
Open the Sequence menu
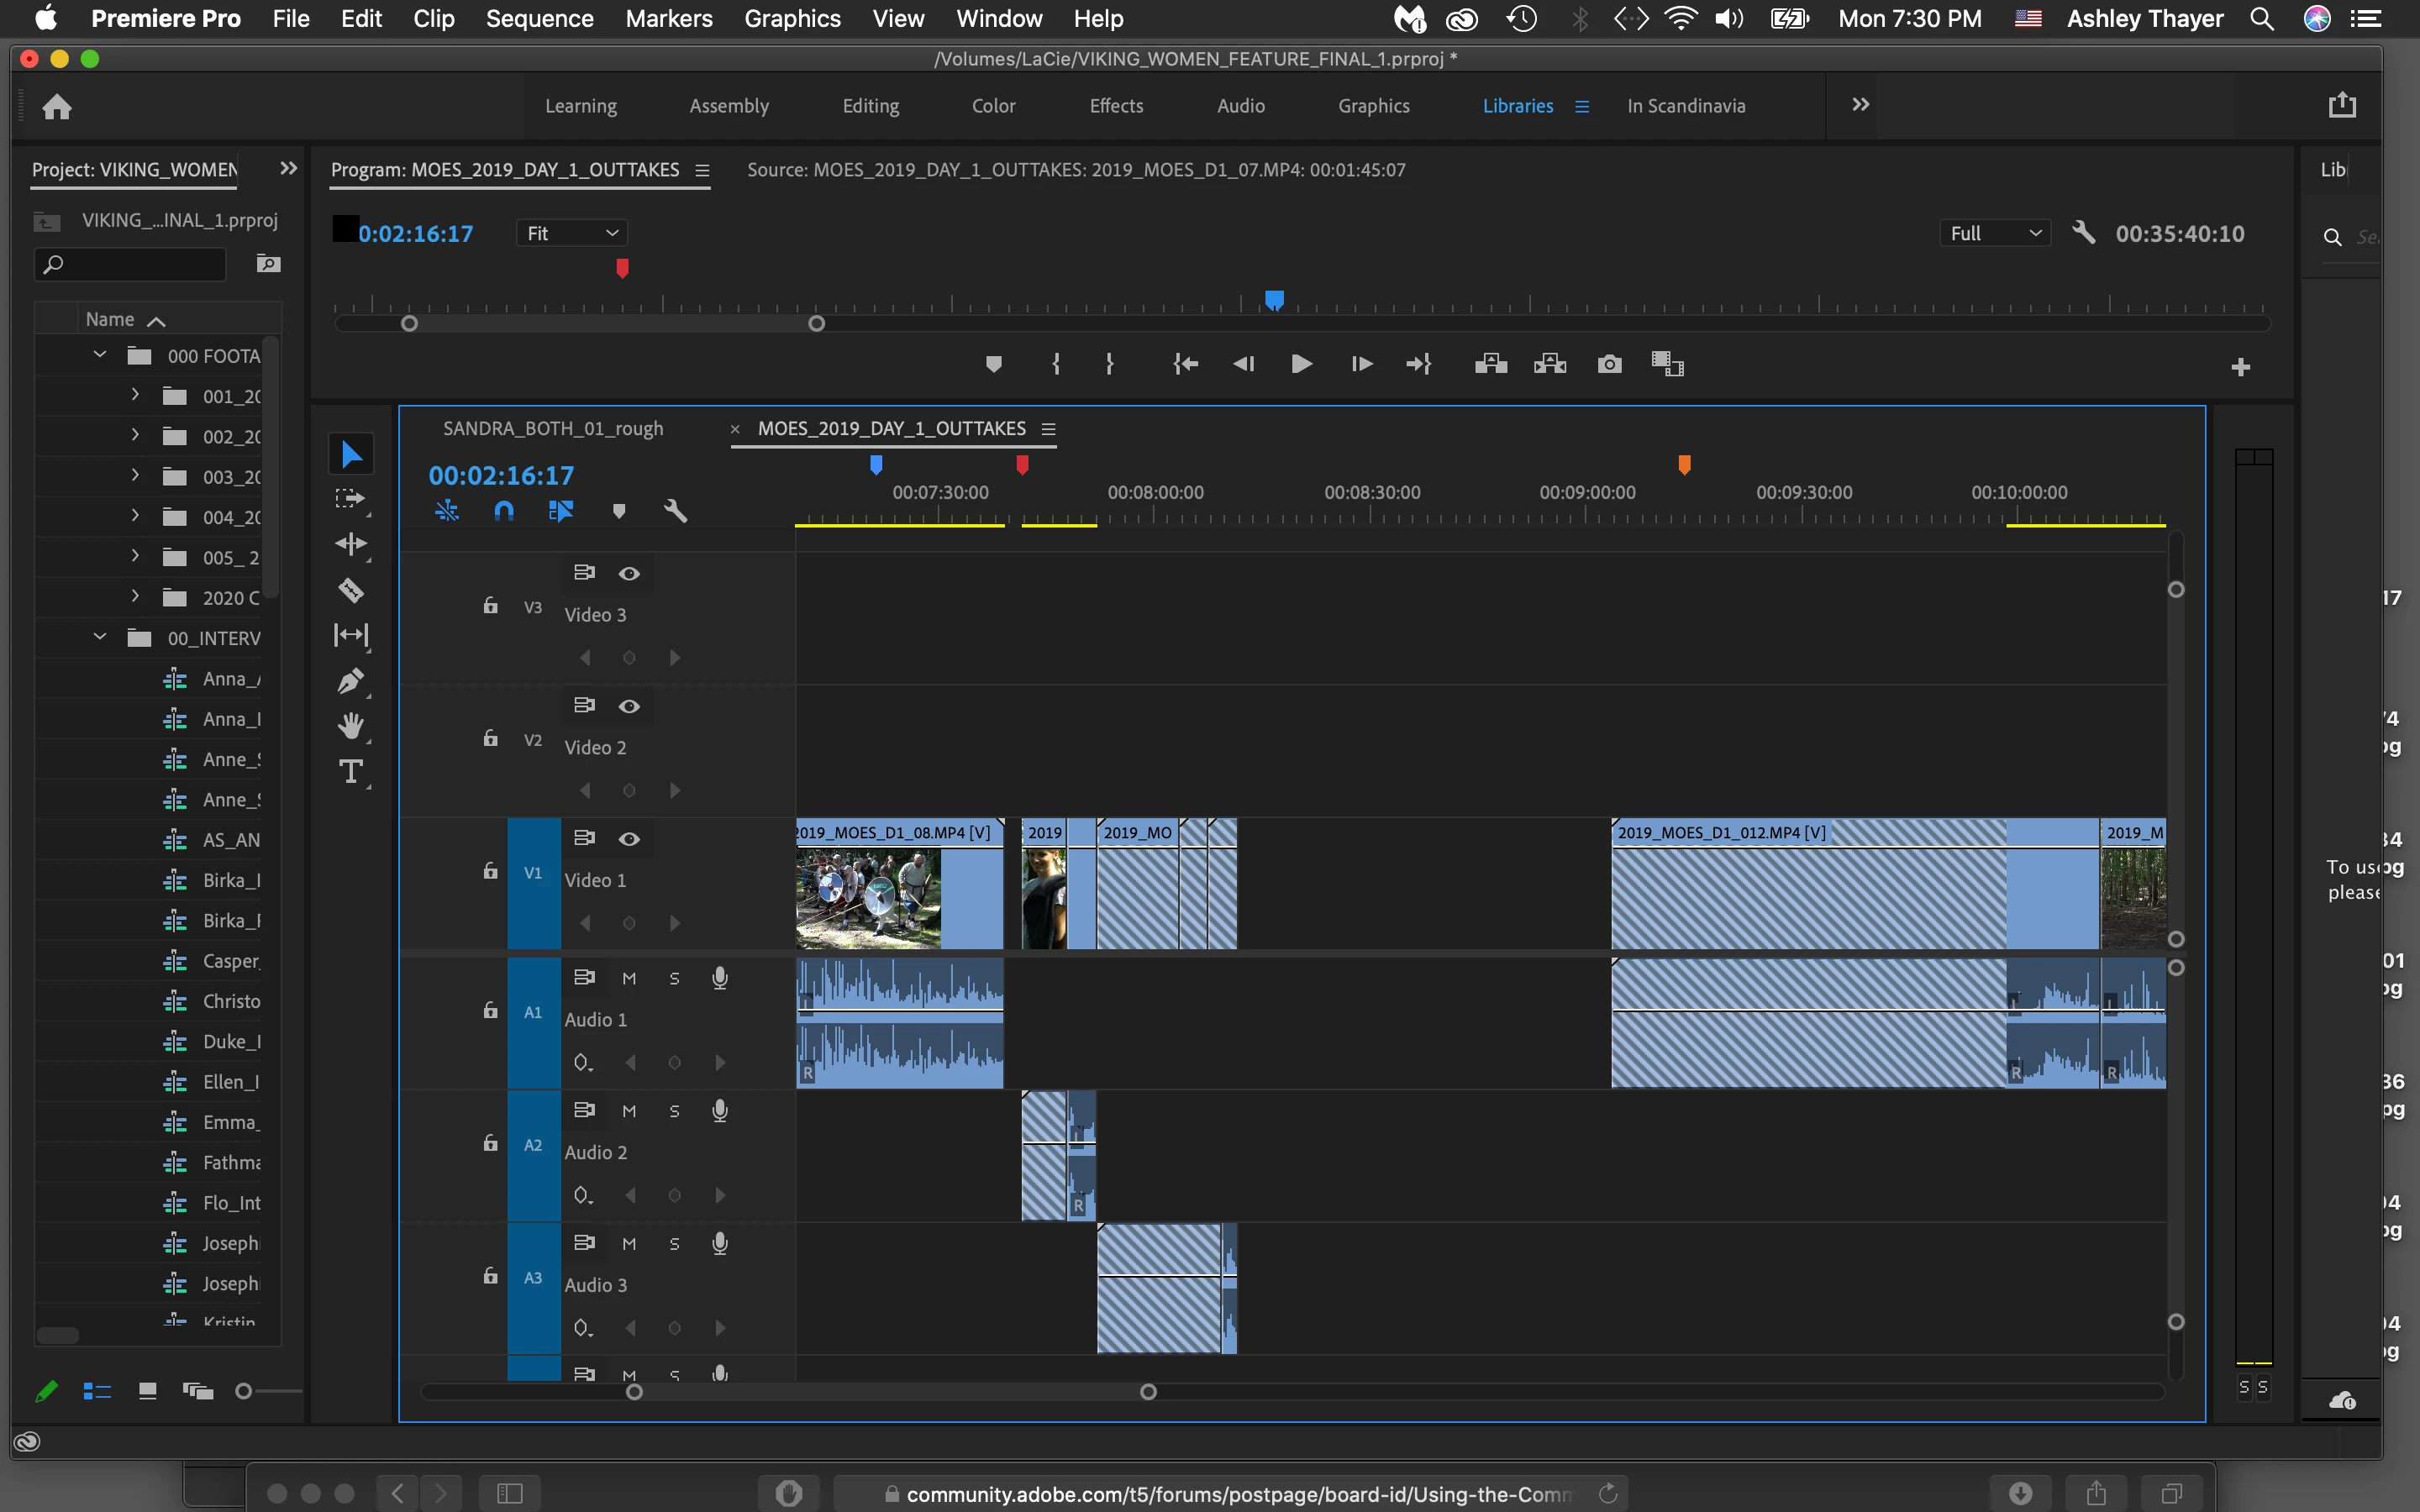539,18
